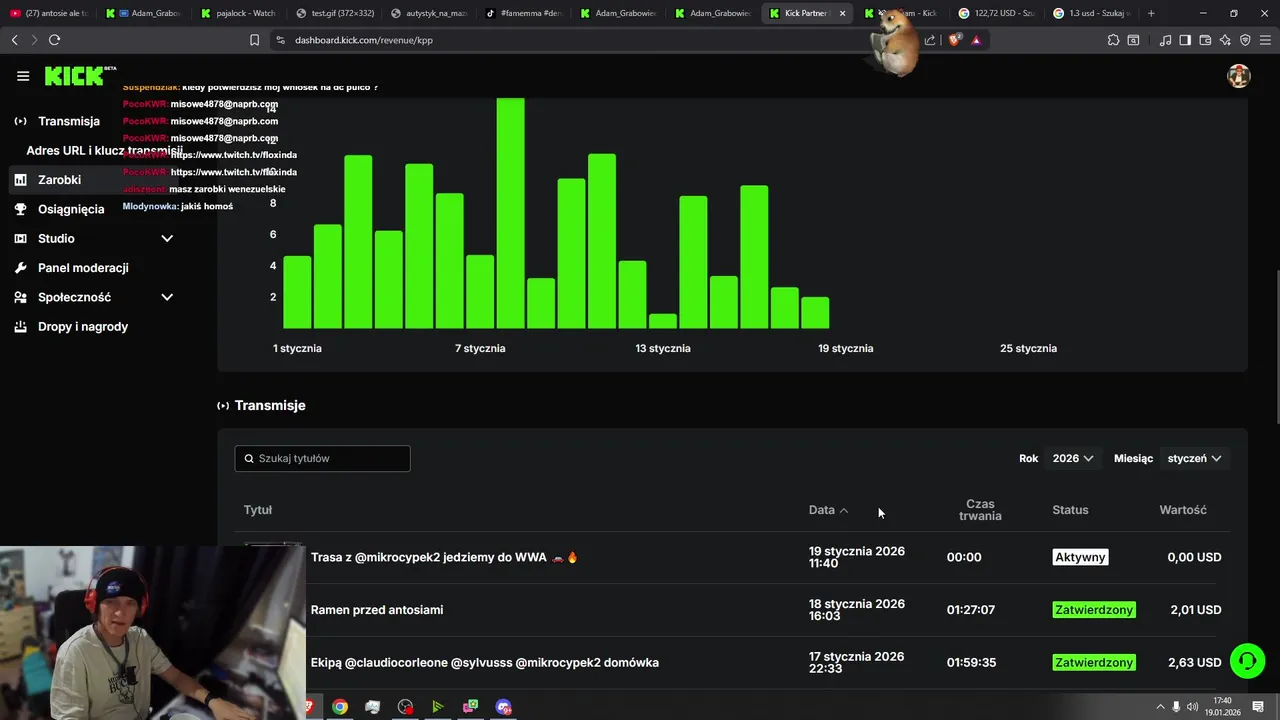The width and height of the screenshot is (1280, 720).
Task: Switch to the pajalock - Watch browser tab
Action: coord(238,13)
